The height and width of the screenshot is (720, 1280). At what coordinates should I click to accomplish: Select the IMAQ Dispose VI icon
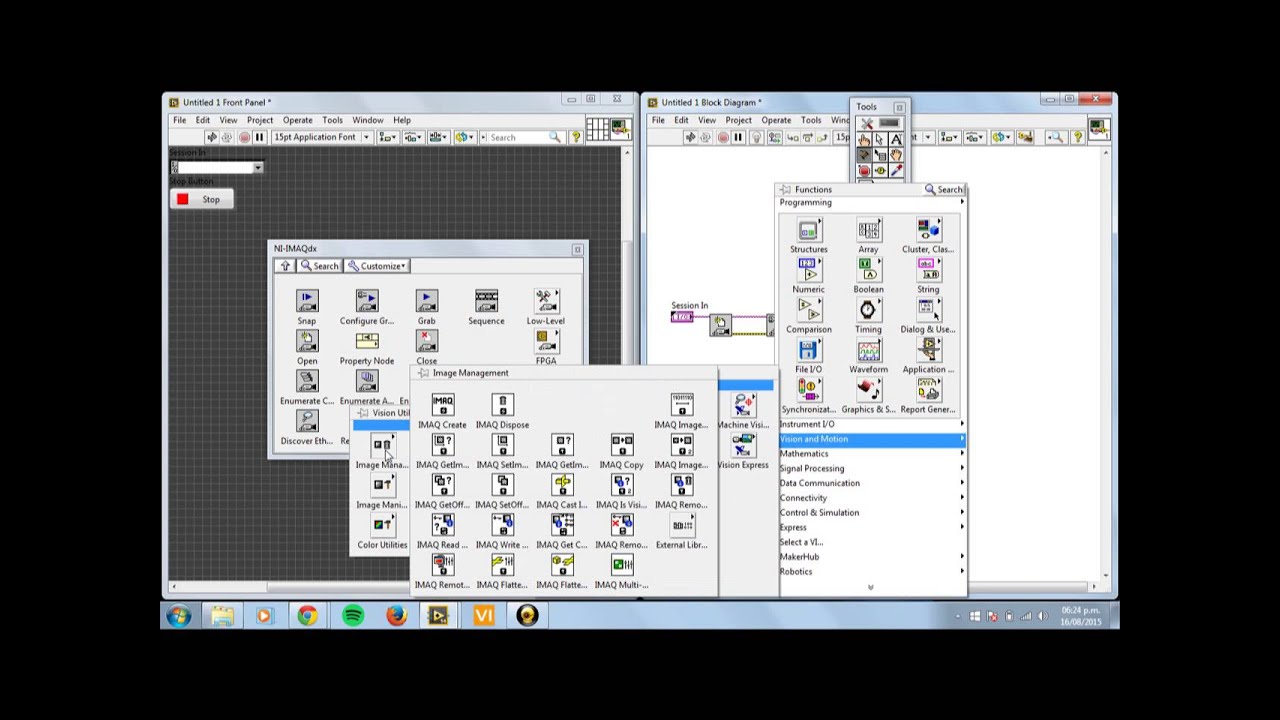503,405
